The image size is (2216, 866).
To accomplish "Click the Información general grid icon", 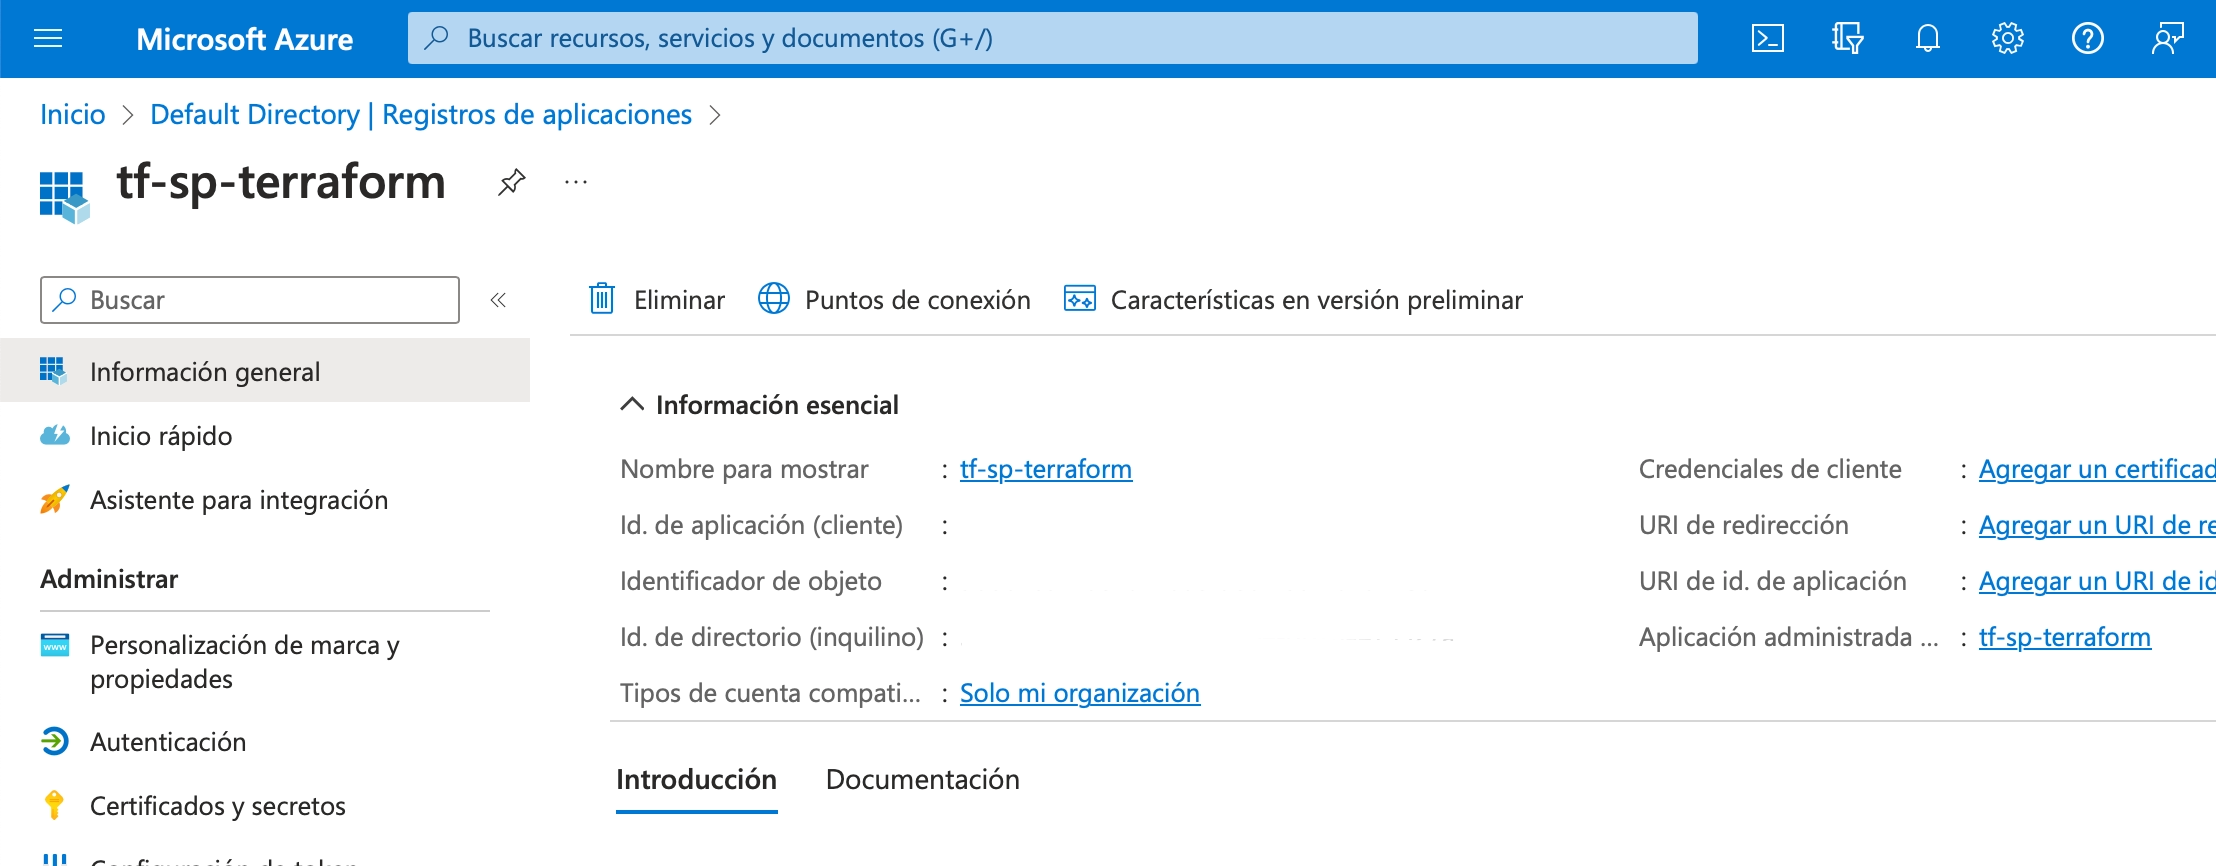I will point(54,371).
